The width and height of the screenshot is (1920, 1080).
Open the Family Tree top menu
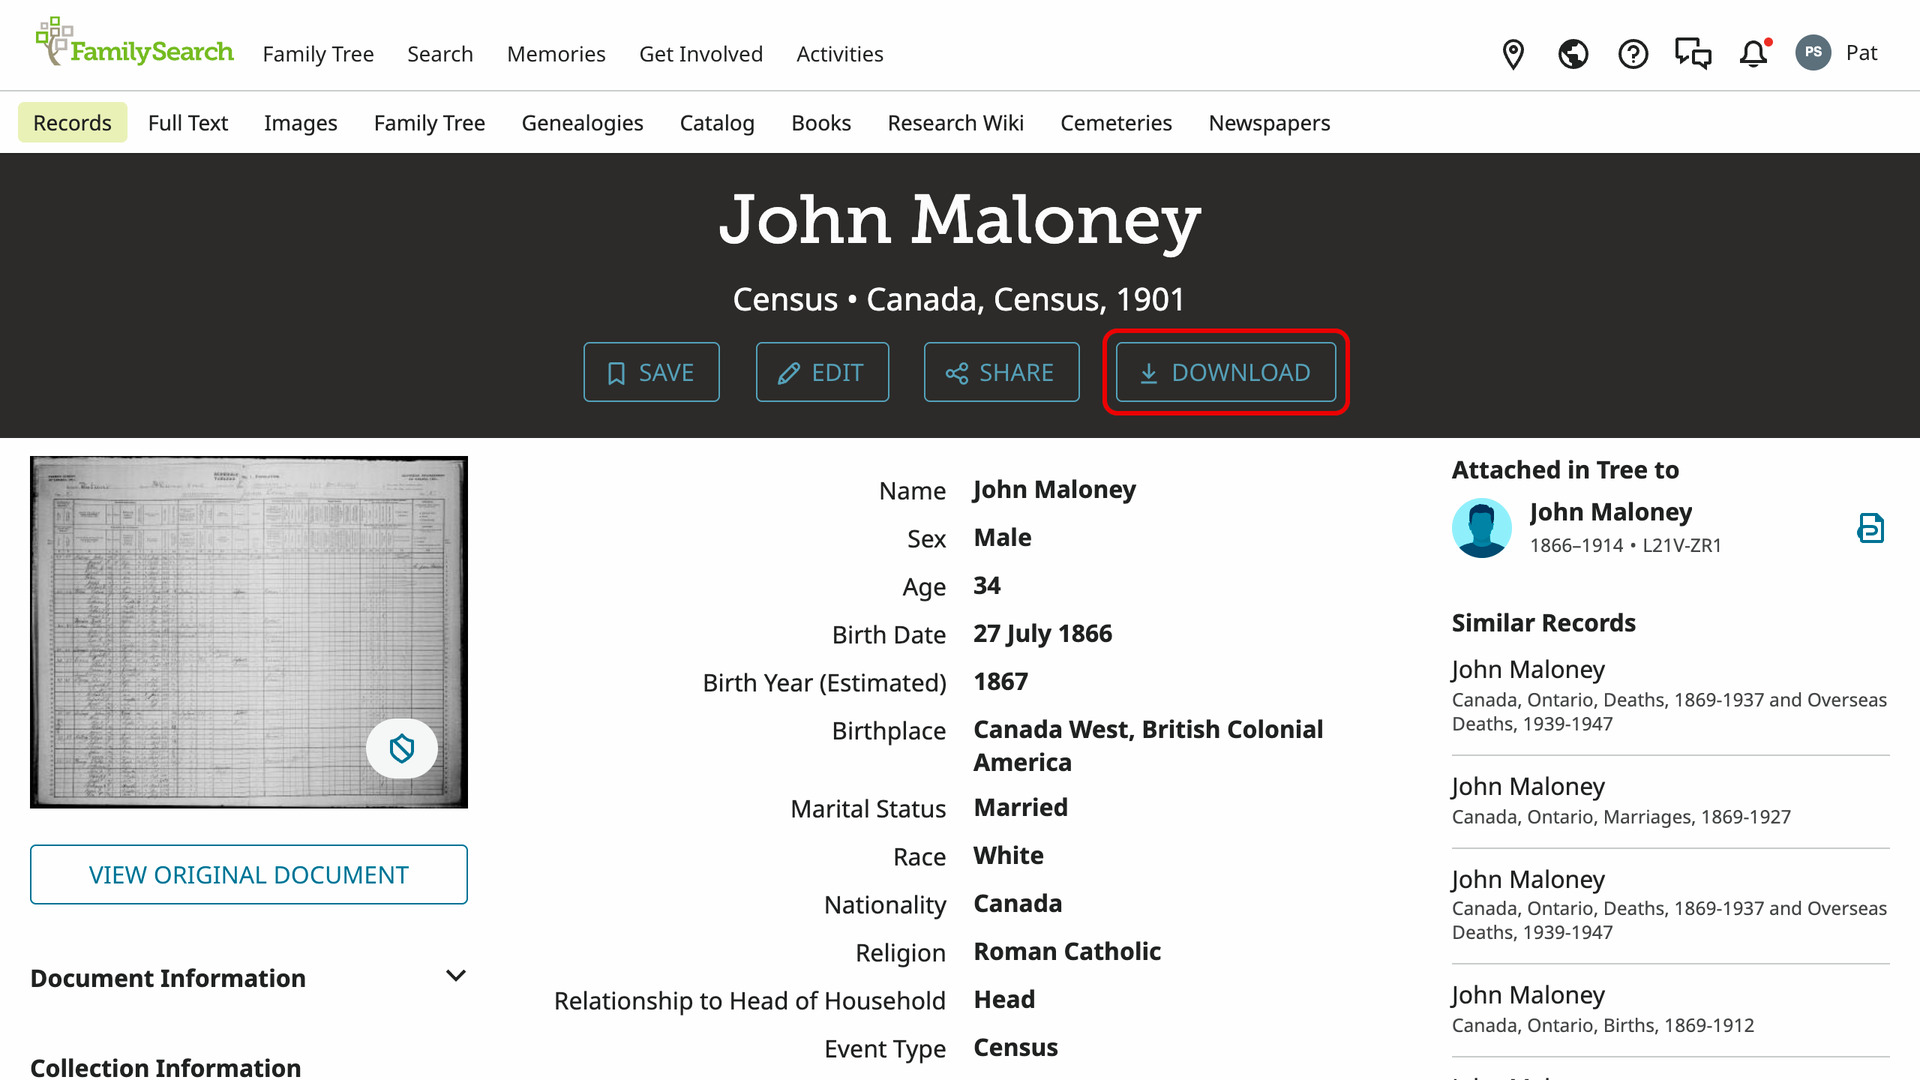pos(318,54)
